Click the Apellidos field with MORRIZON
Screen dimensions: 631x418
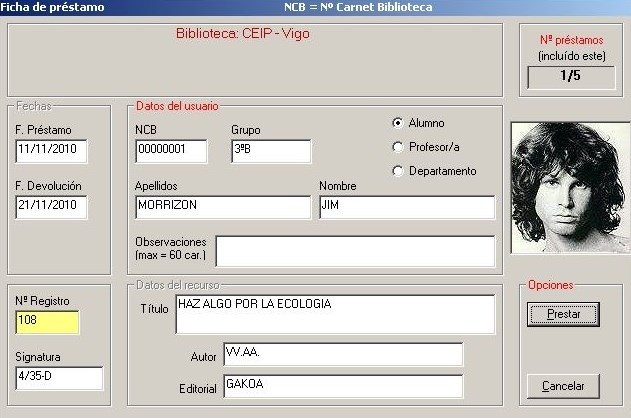(x=223, y=207)
